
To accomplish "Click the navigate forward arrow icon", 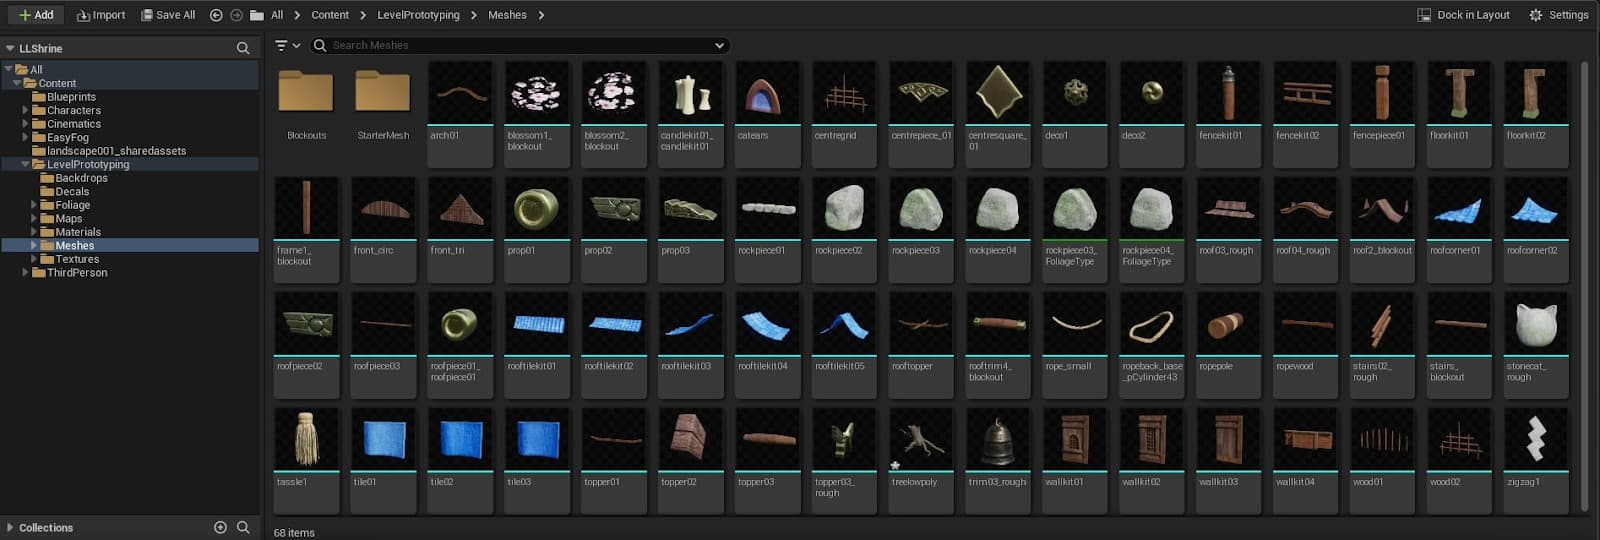I will [x=236, y=15].
